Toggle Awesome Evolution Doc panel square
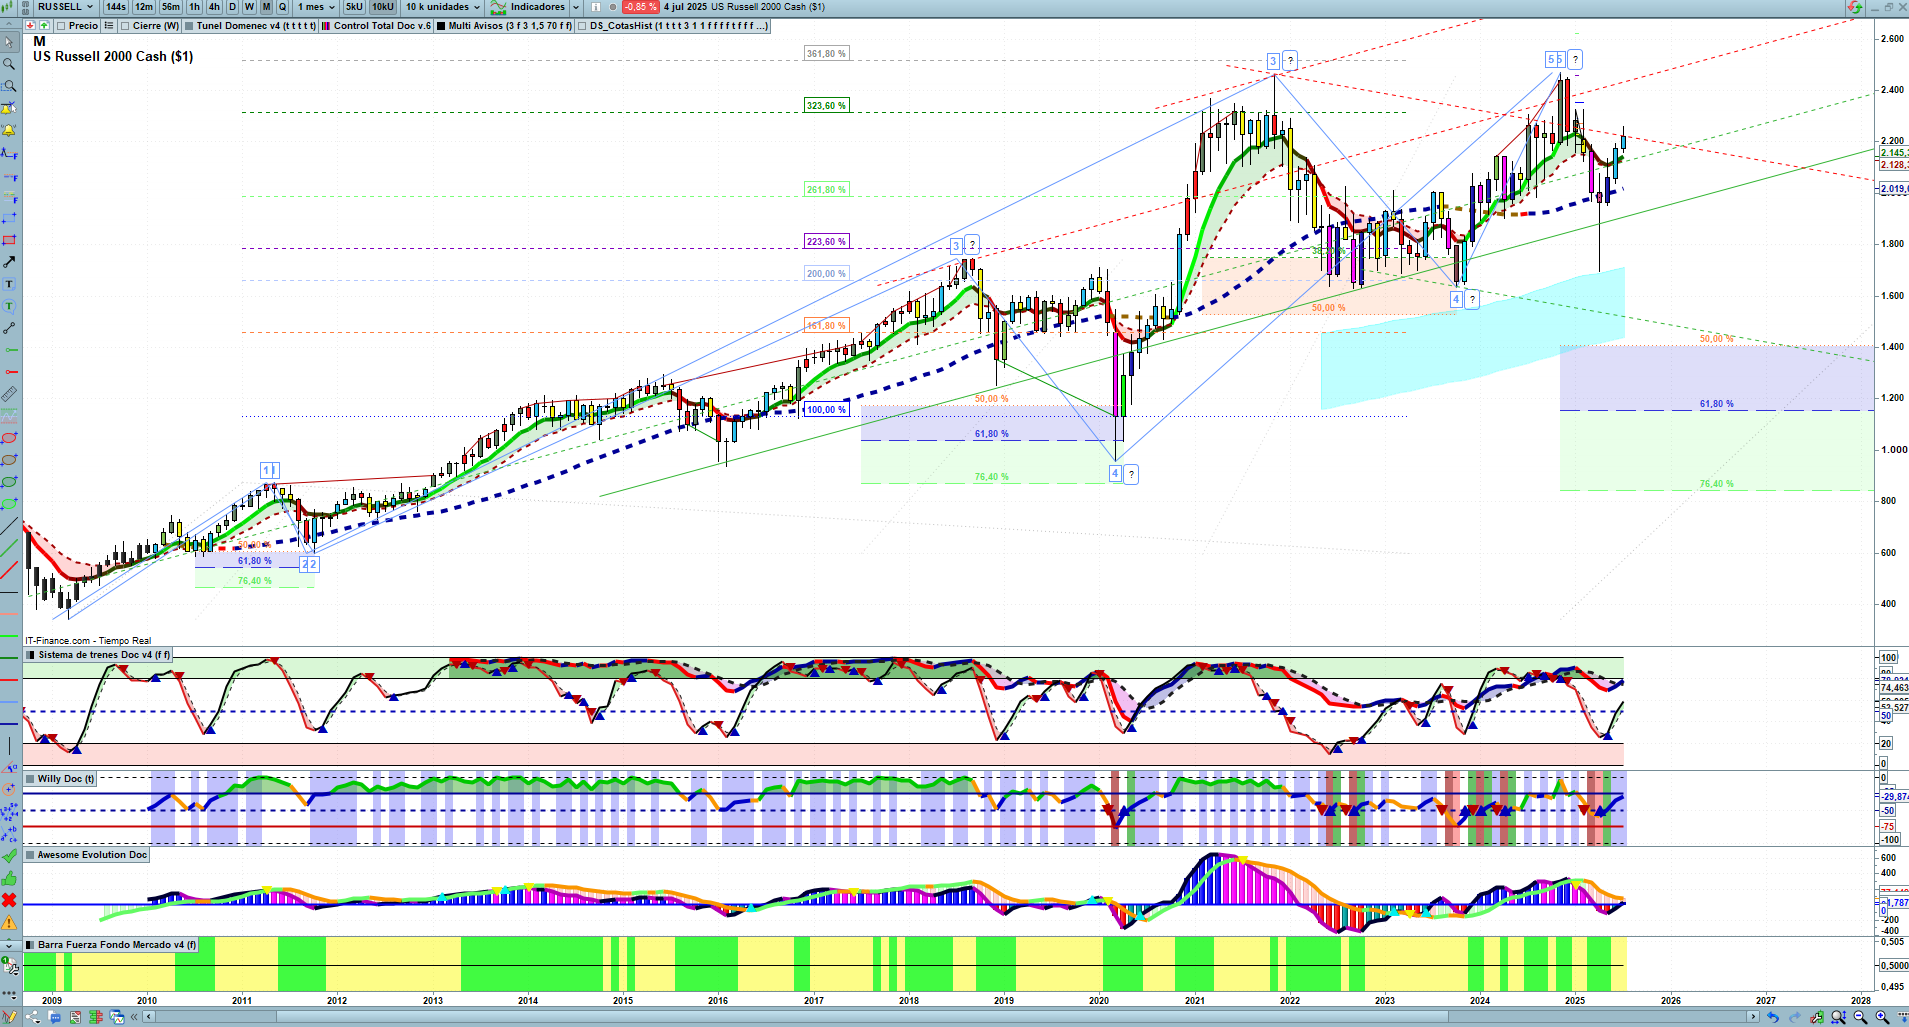This screenshot has width=1909, height=1027. tap(31, 855)
